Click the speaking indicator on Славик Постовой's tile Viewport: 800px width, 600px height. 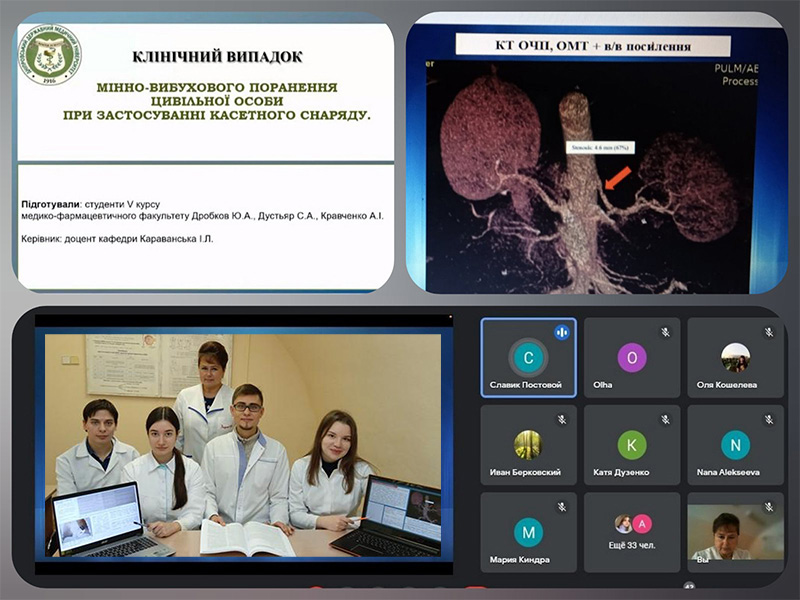coord(561,332)
